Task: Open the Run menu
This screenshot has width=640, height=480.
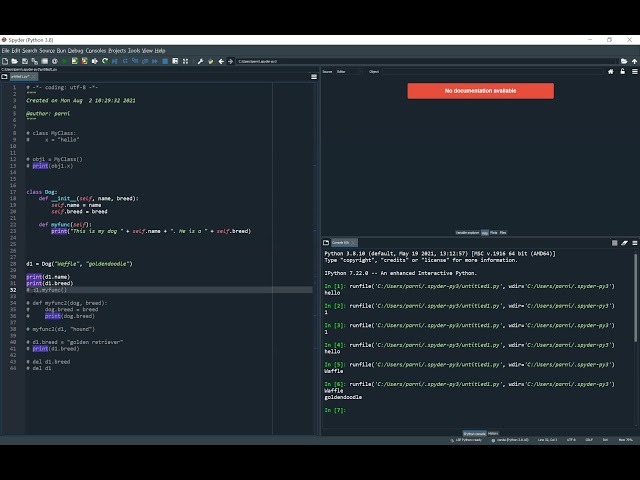Action: click(61, 51)
